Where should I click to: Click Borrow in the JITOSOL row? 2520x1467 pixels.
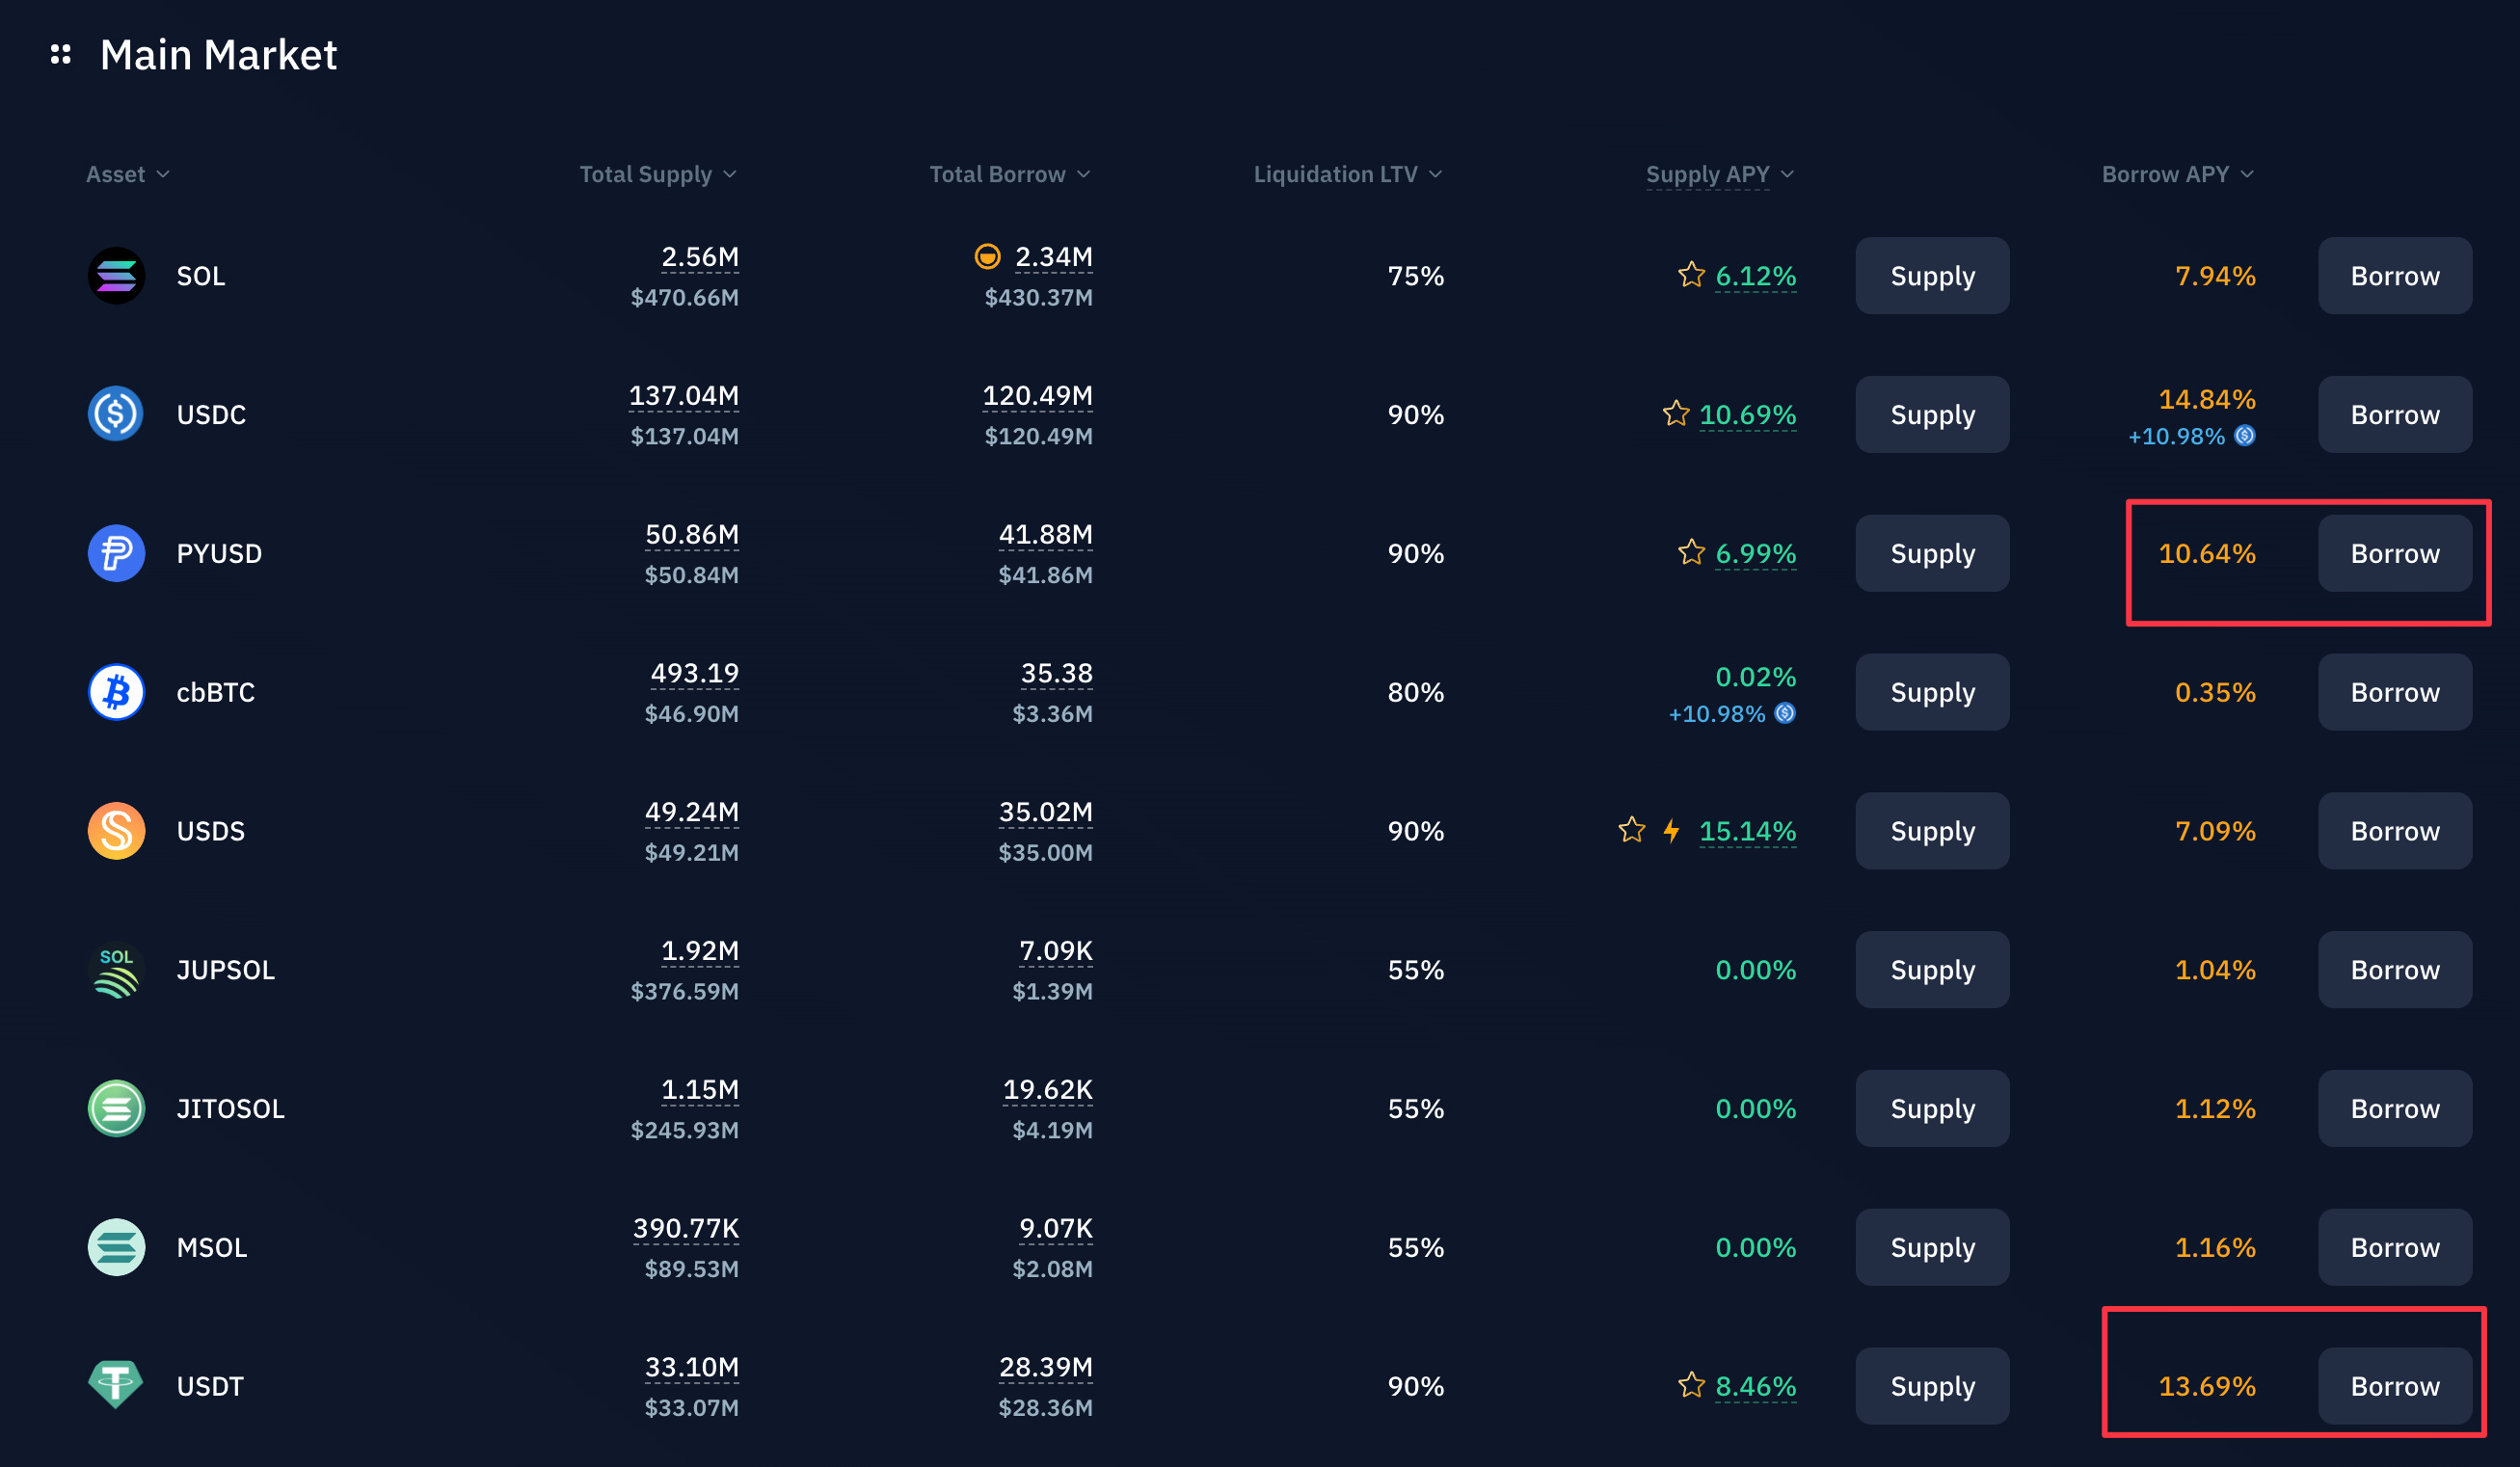pos(2395,1108)
